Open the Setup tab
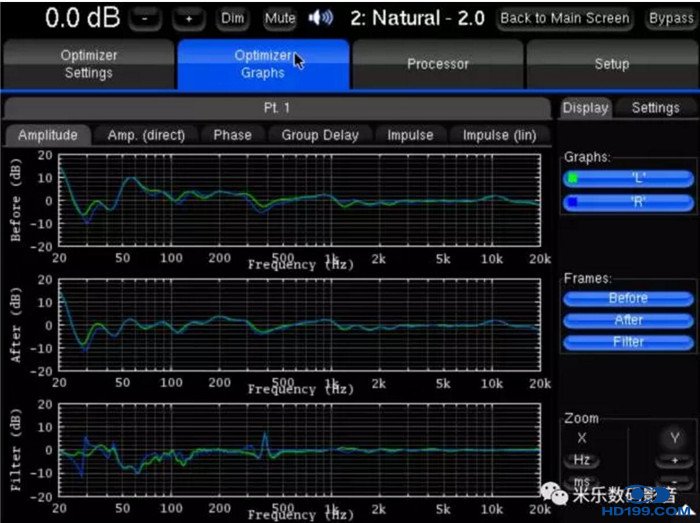Image resolution: width=700 pixels, height=523 pixels. tap(611, 65)
